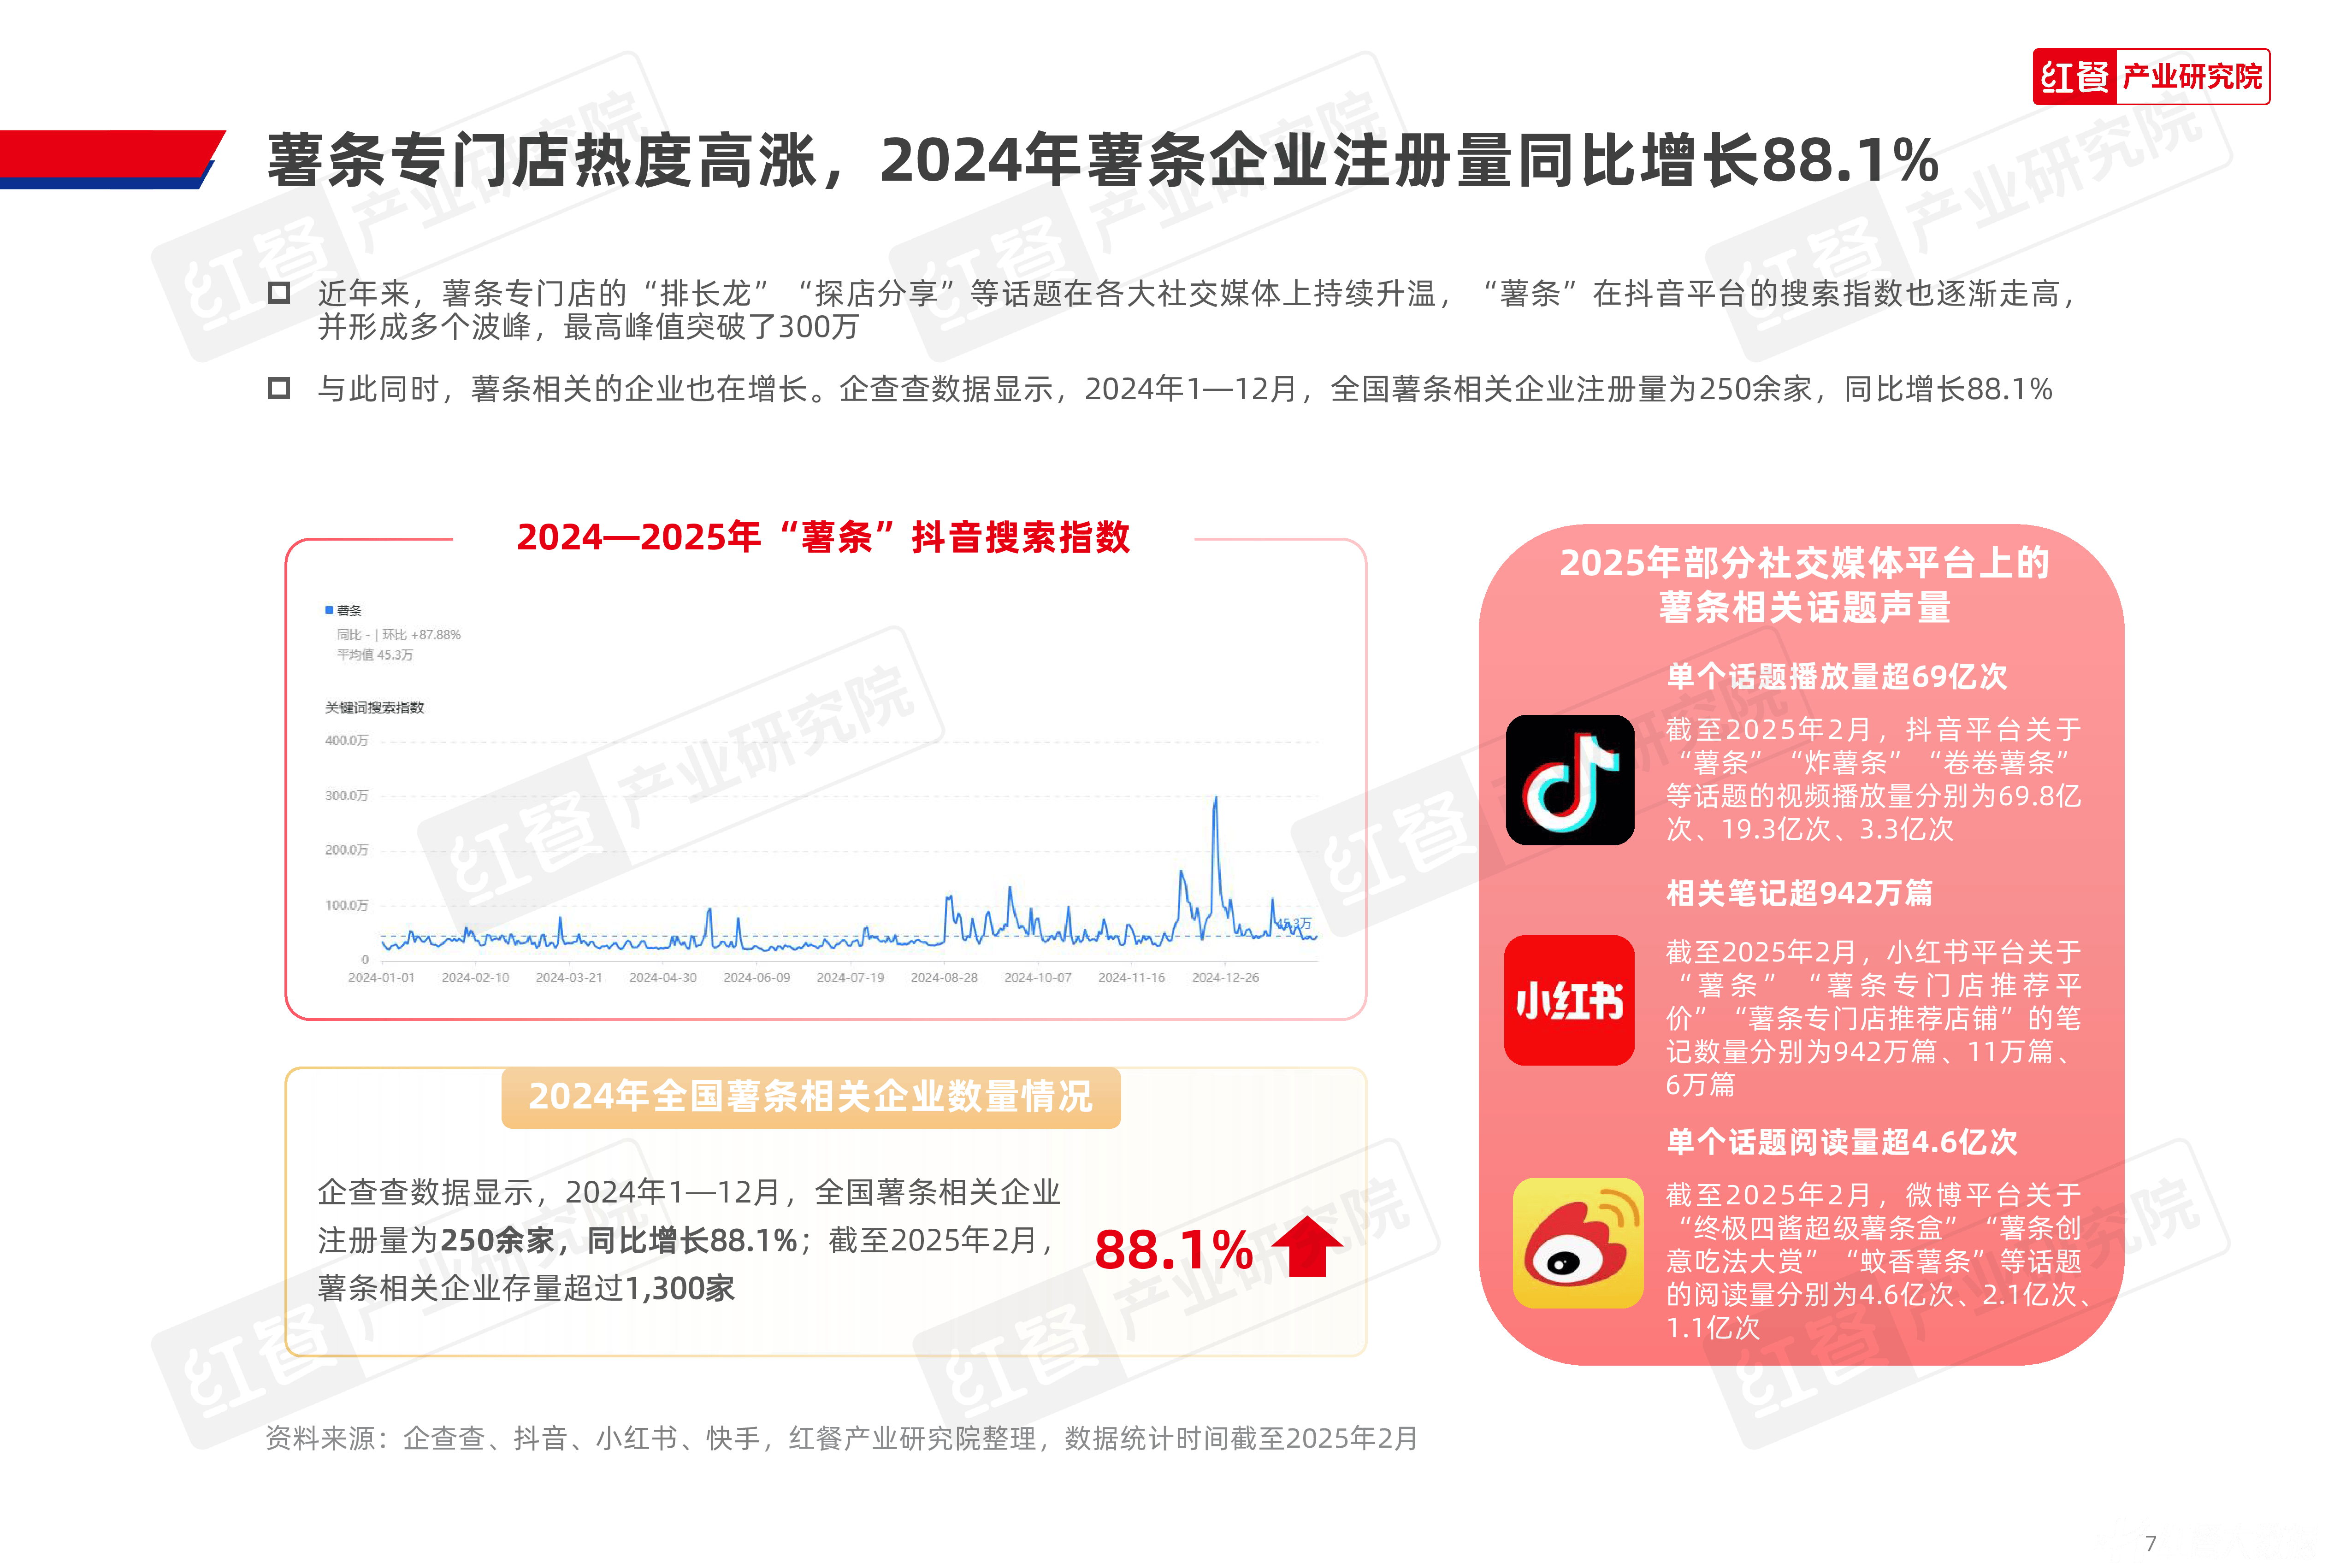Click the first square bullet before 近年来
Viewport: 2352px width, 1568px height.
click(279, 293)
